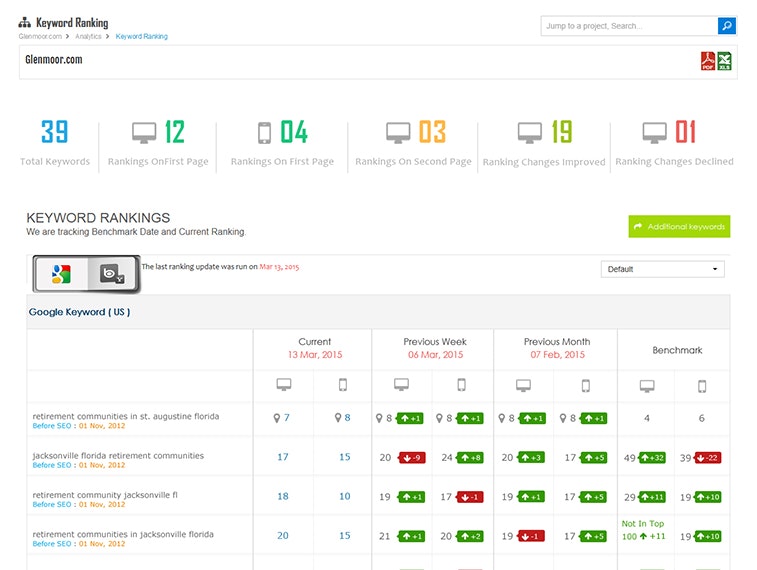Click green +32 benchmark badge
Screen dimensions: 757x570
[x=652, y=458]
